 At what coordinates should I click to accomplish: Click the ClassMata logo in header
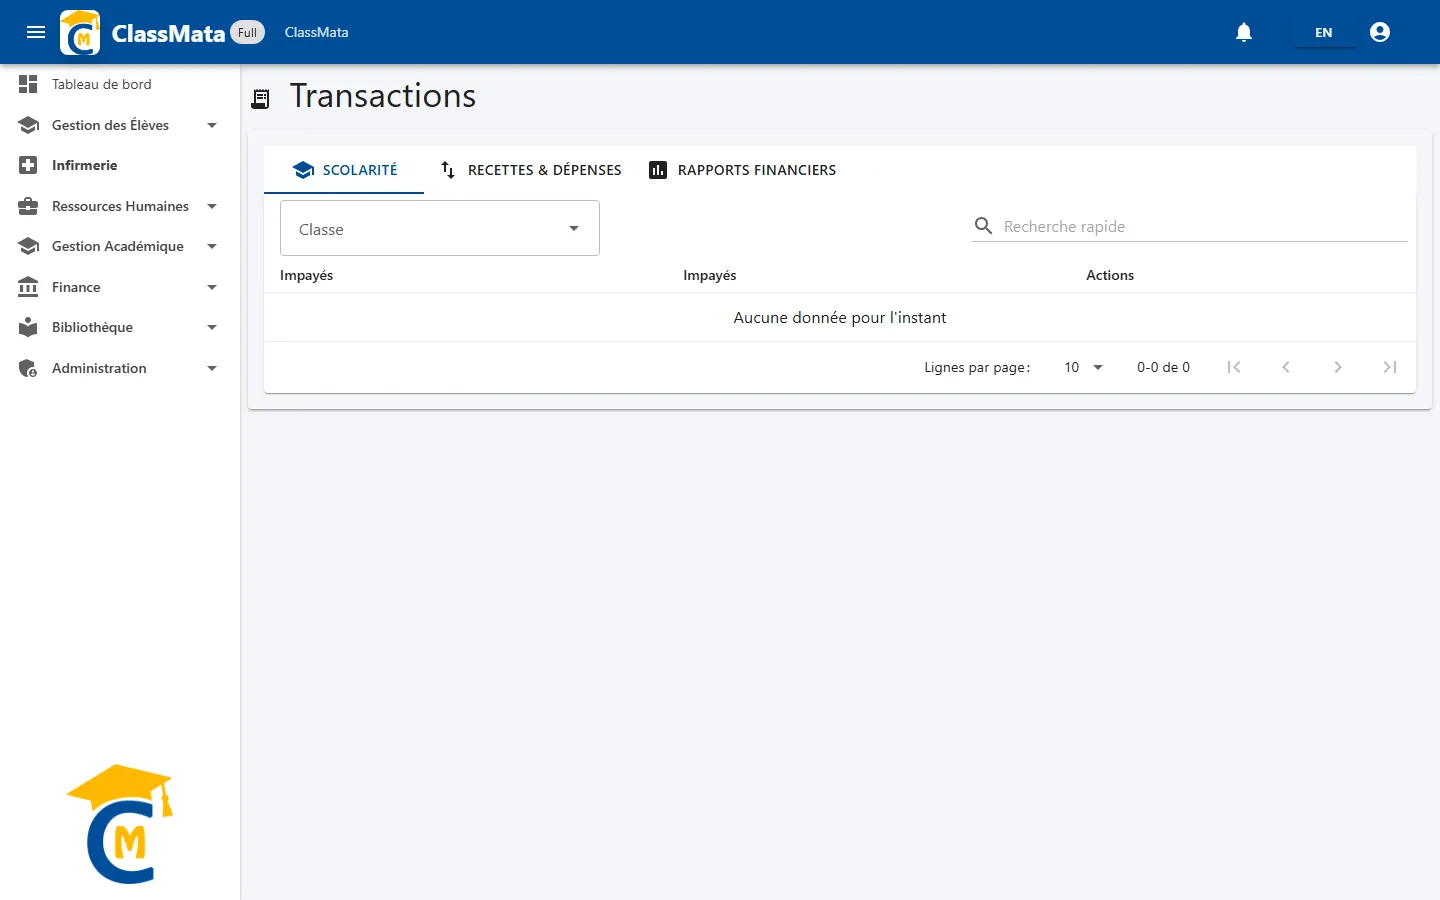[80, 32]
